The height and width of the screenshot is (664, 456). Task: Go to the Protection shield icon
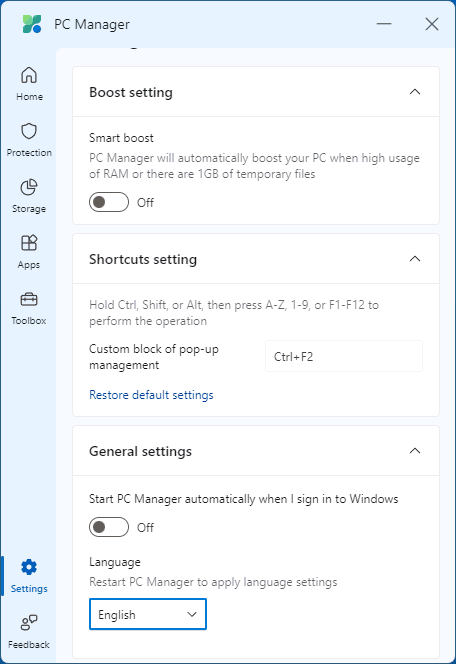tap(29, 131)
